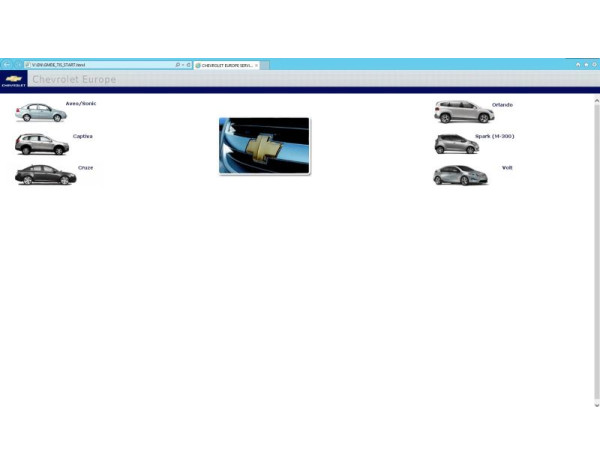Click the Captiva SUV image
This screenshot has width=600, height=466.
click(41, 144)
